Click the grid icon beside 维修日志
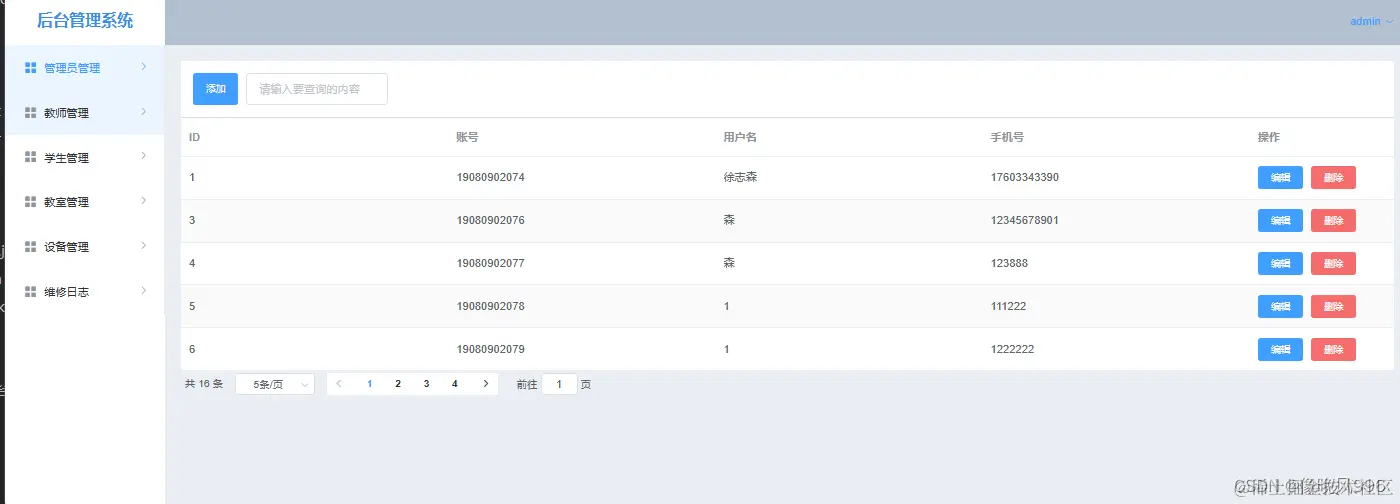The image size is (1400, 504). pyautogui.click(x=31, y=291)
